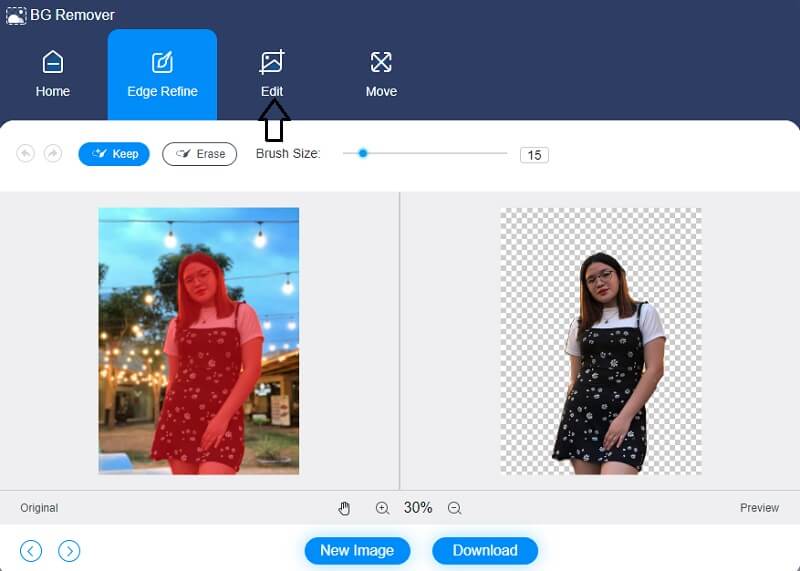Click the New Image button
This screenshot has width=800, height=571.
pos(357,550)
